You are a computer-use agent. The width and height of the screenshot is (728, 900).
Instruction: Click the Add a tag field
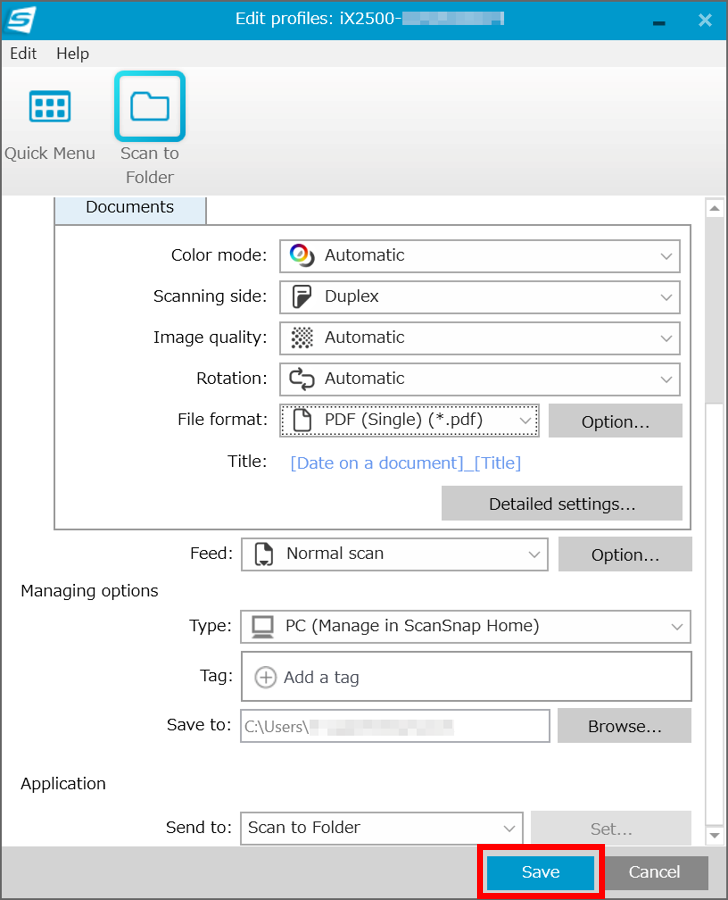[466, 677]
